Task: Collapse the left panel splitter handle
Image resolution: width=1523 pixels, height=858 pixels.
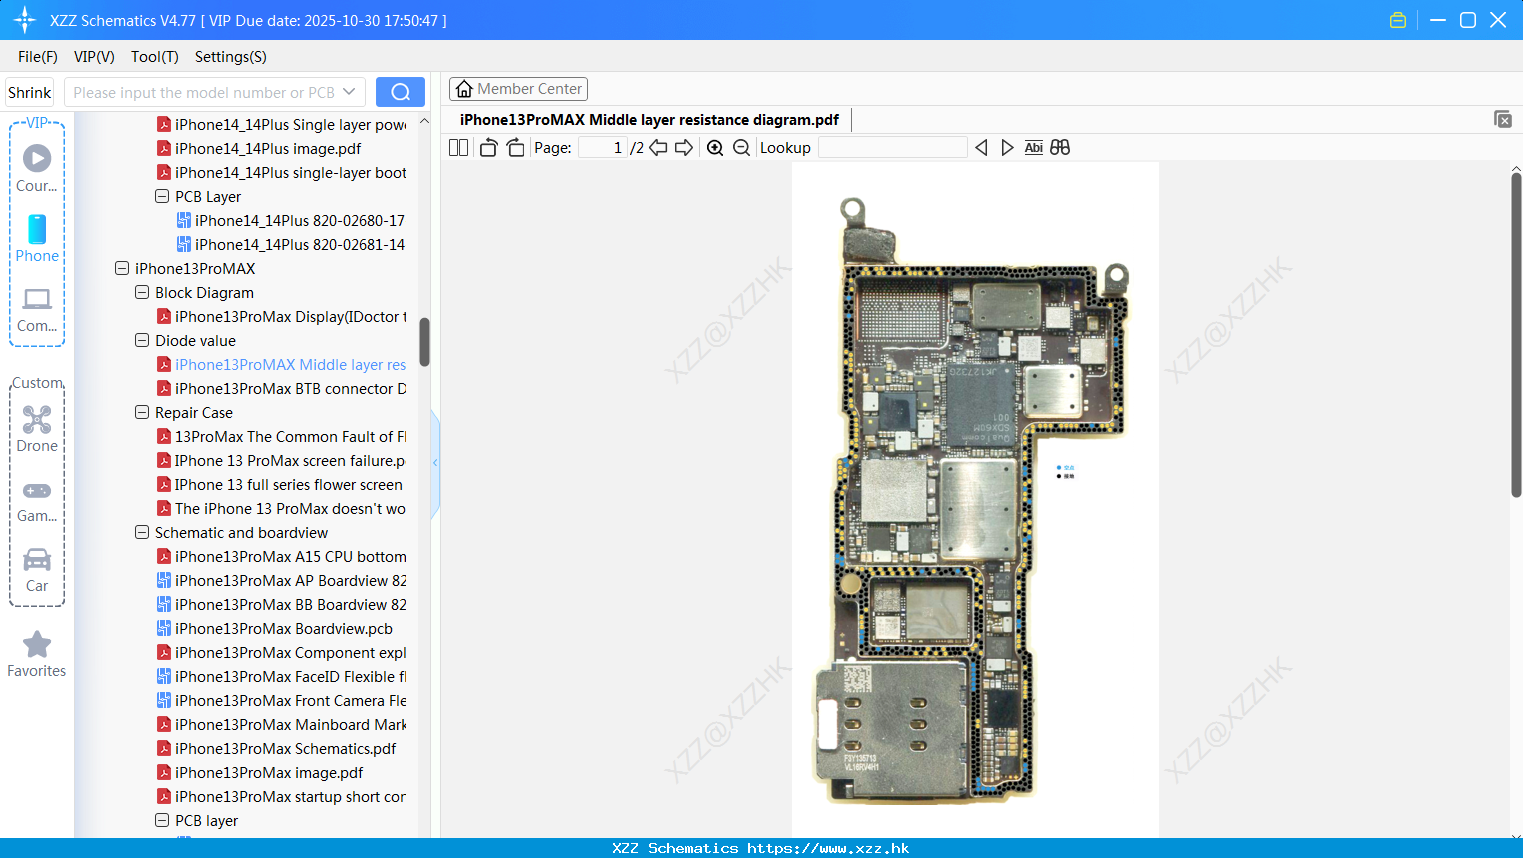Action: pos(435,463)
